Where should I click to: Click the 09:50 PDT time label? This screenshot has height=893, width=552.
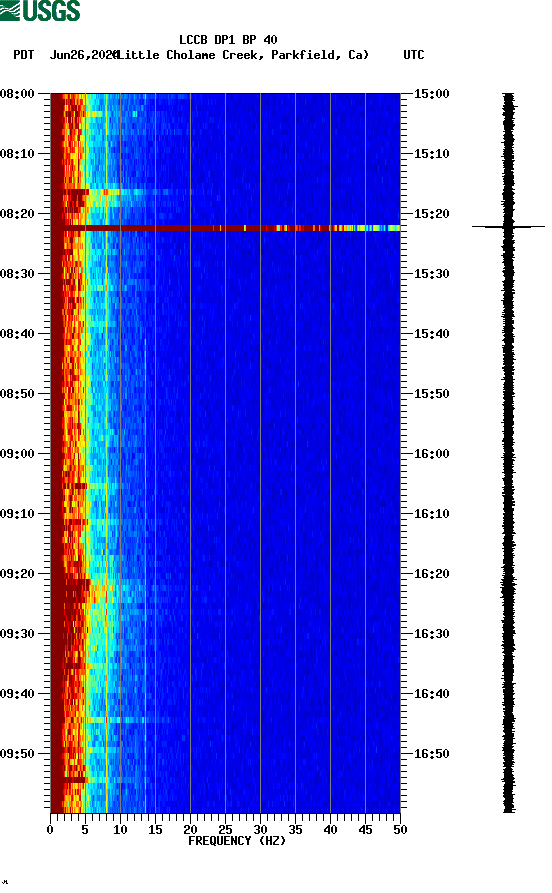17,753
